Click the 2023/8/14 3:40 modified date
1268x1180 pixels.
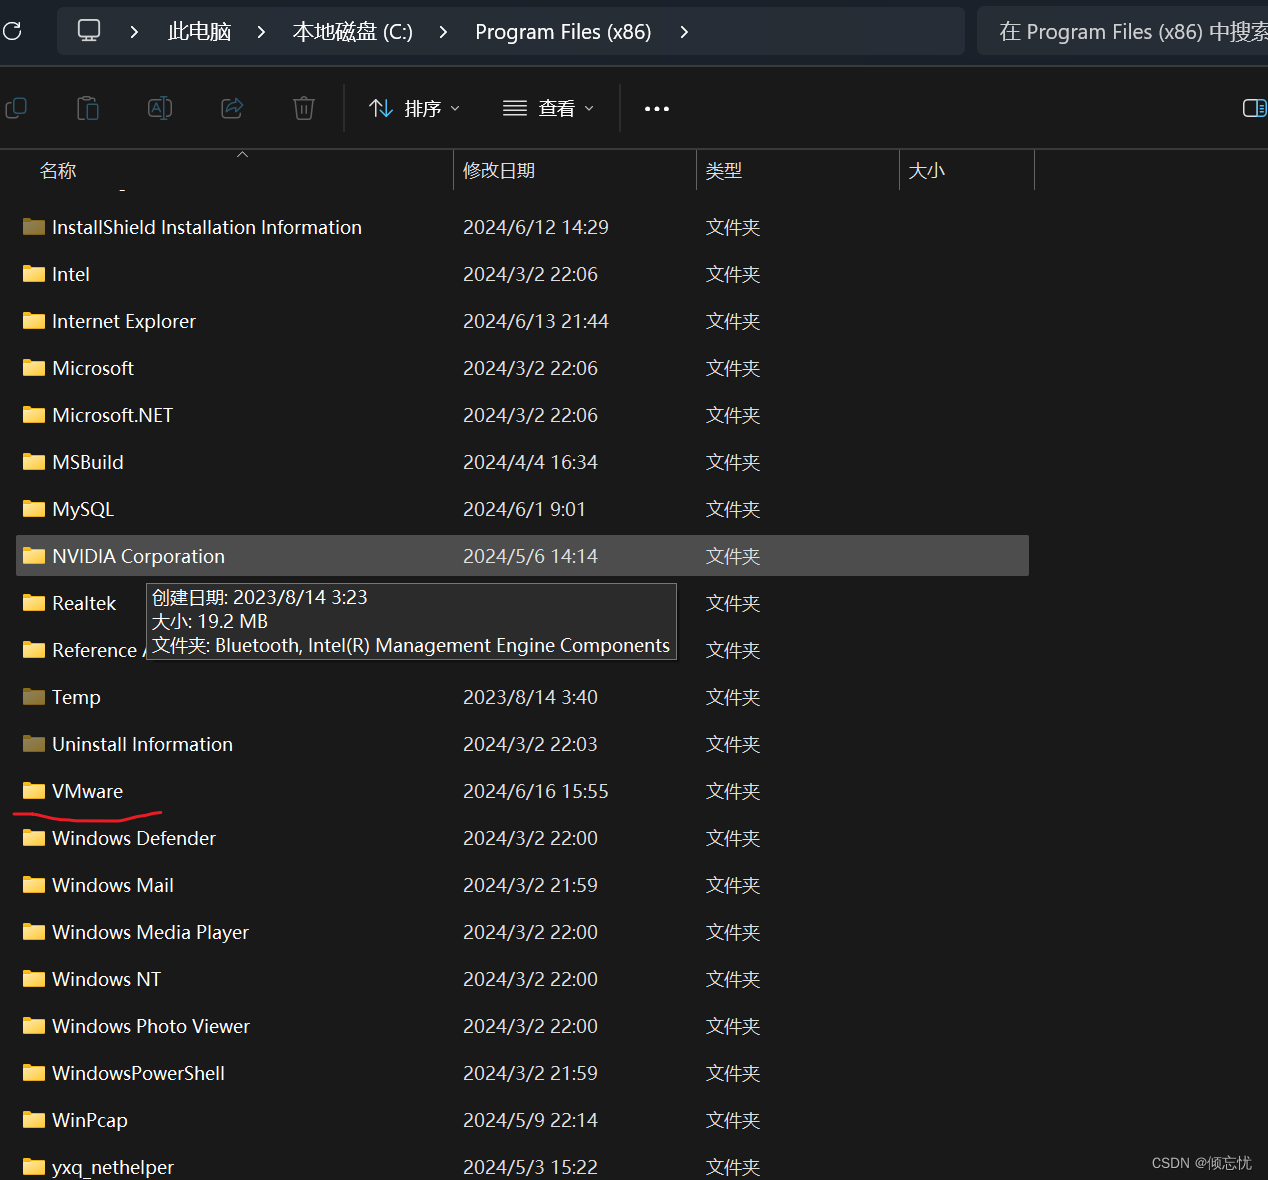[x=531, y=697]
